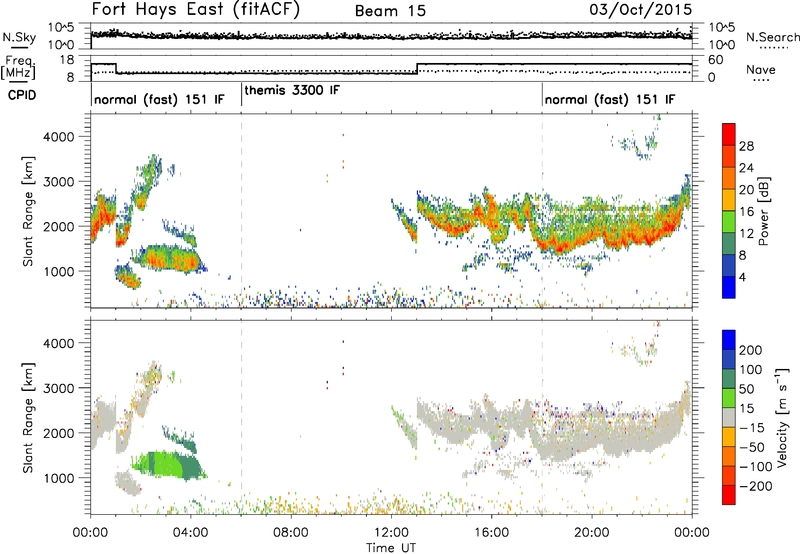Image resolution: width=800 pixels, height=554 pixels.
Task: Click the '20:00' time axis tick
Action: coord(592,533)
